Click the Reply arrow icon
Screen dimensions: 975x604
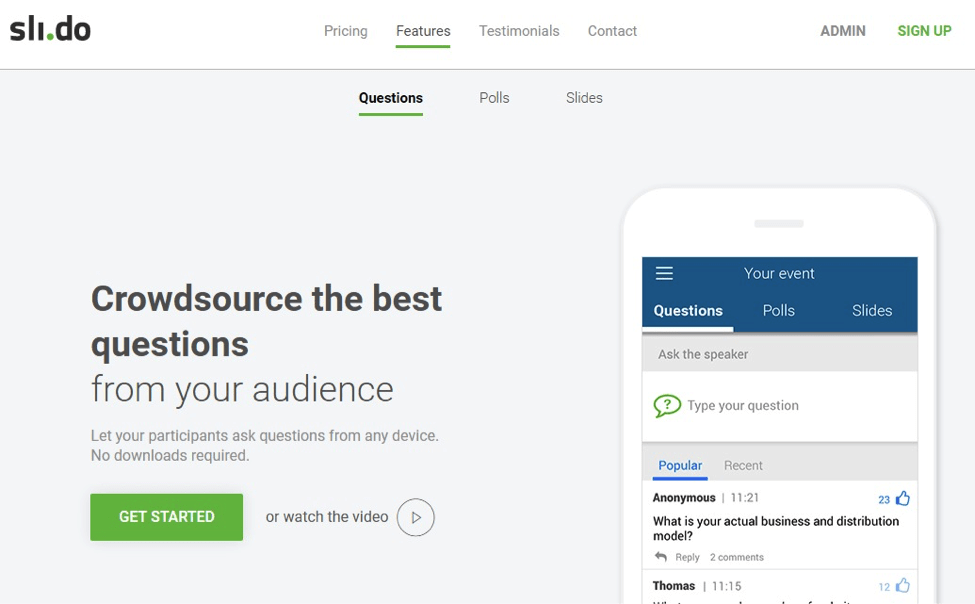click(661, 557)
